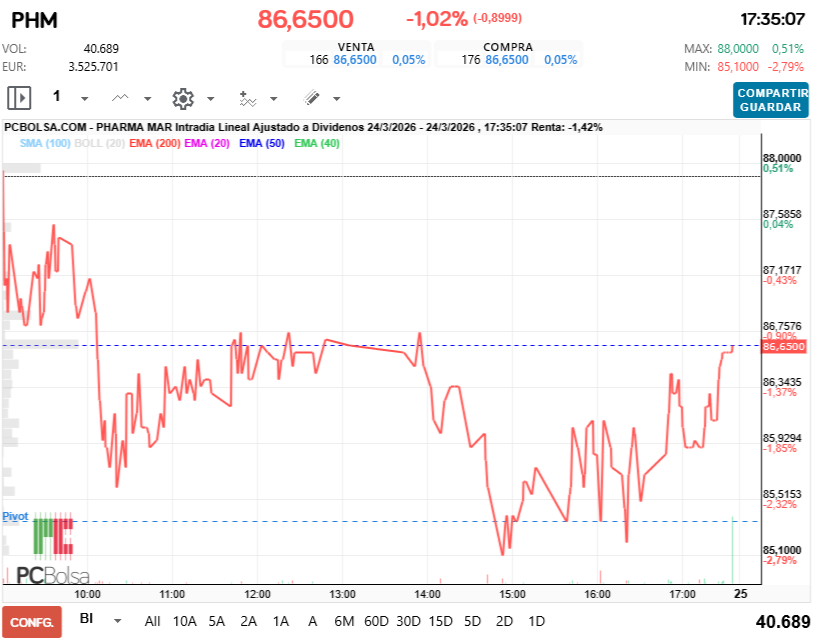Select the drawing pencil tool icon

tap(311, 98)
